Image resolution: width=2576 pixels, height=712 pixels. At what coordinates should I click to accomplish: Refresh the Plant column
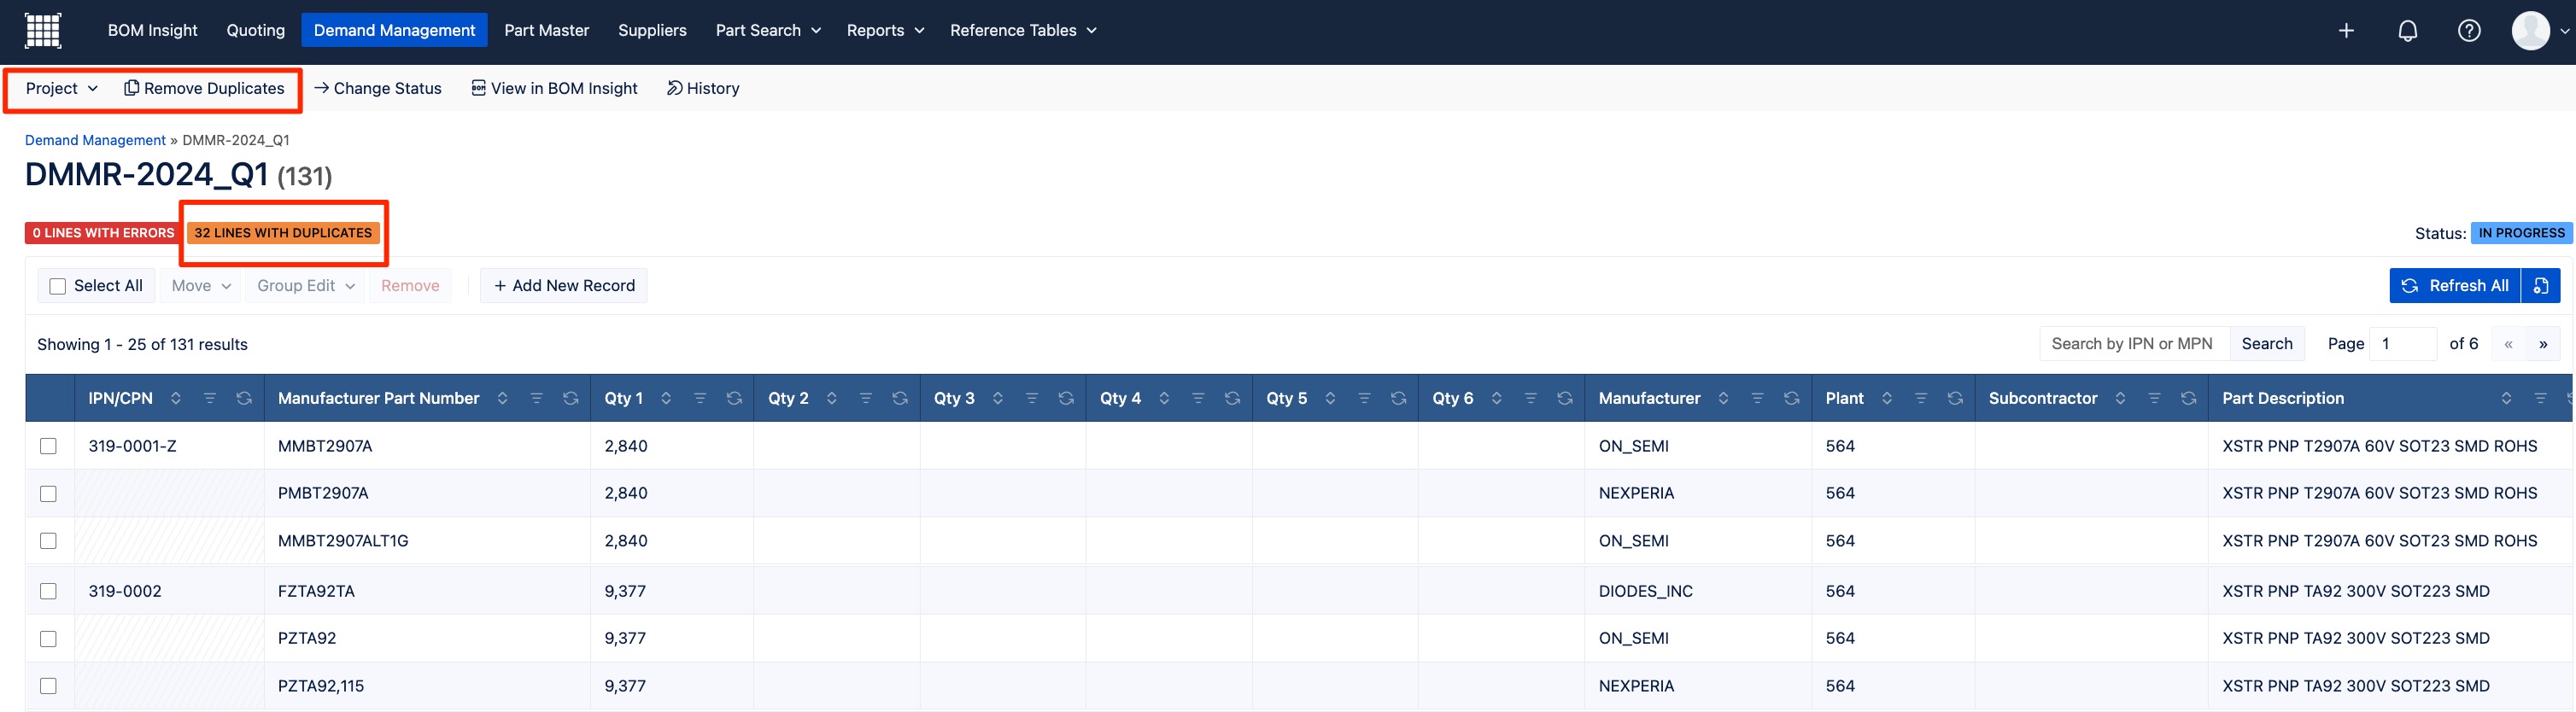(x=1955, y=398)
